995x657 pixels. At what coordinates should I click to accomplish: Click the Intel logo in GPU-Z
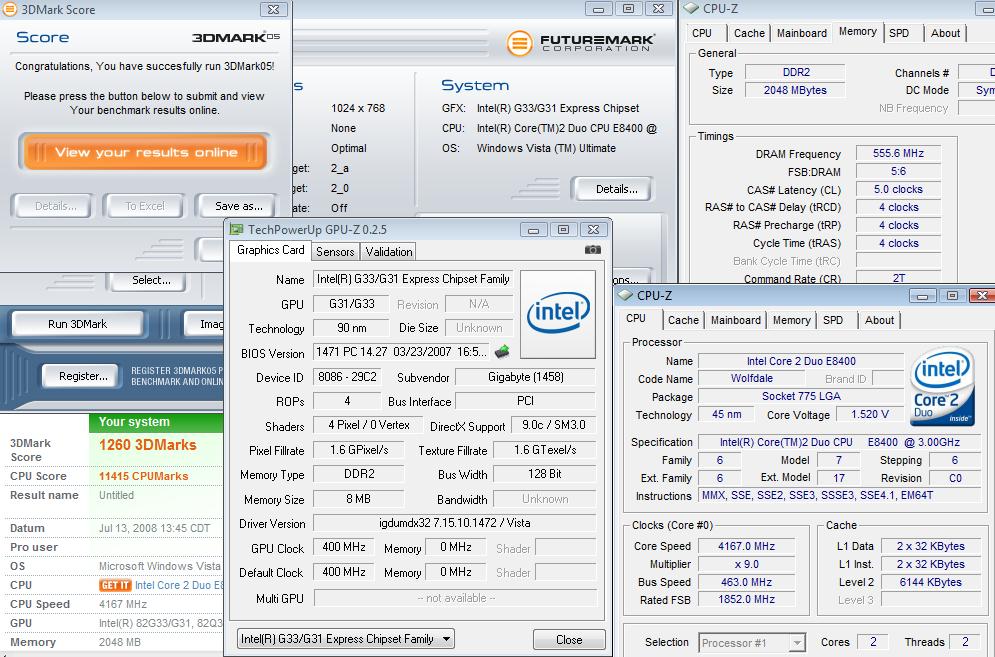[x=558, y=314]
